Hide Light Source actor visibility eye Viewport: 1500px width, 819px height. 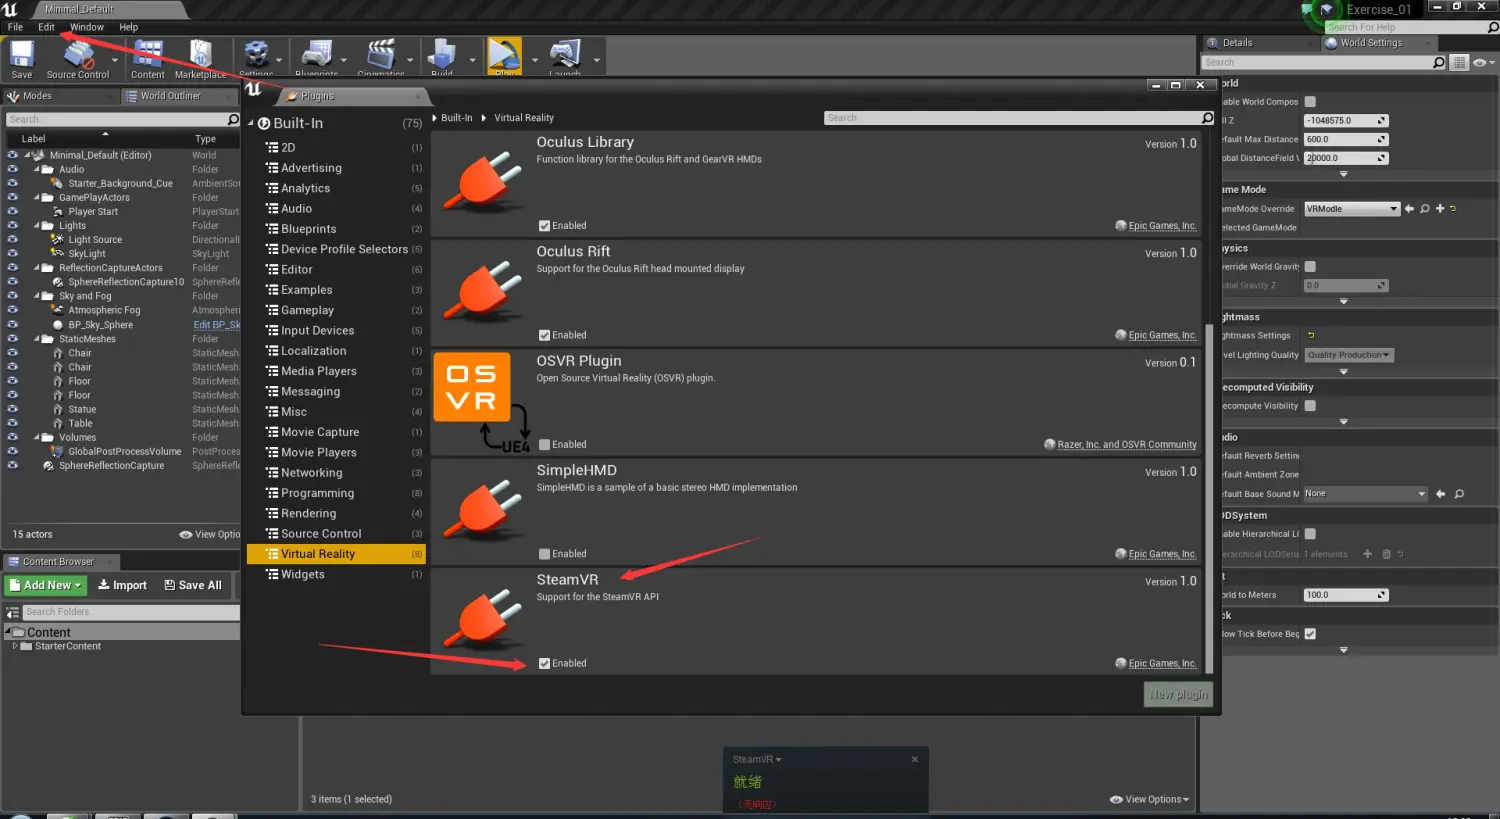pyautogui.click(x=12, y=240)
